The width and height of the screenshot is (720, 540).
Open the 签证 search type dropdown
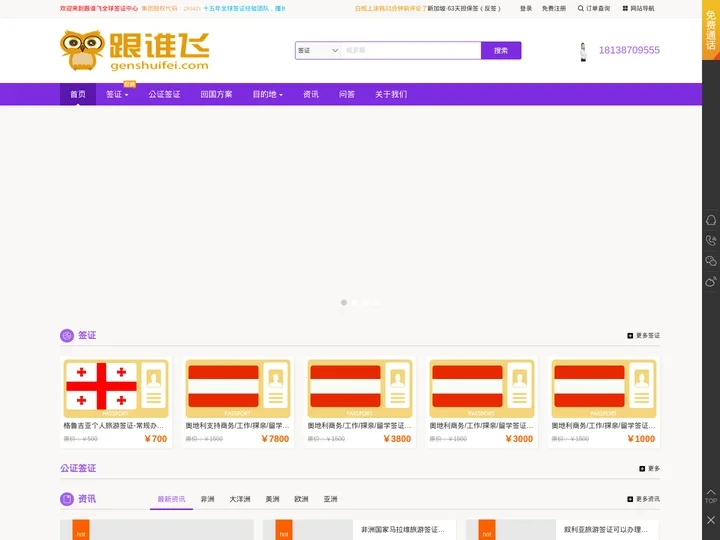coord(318,51)
